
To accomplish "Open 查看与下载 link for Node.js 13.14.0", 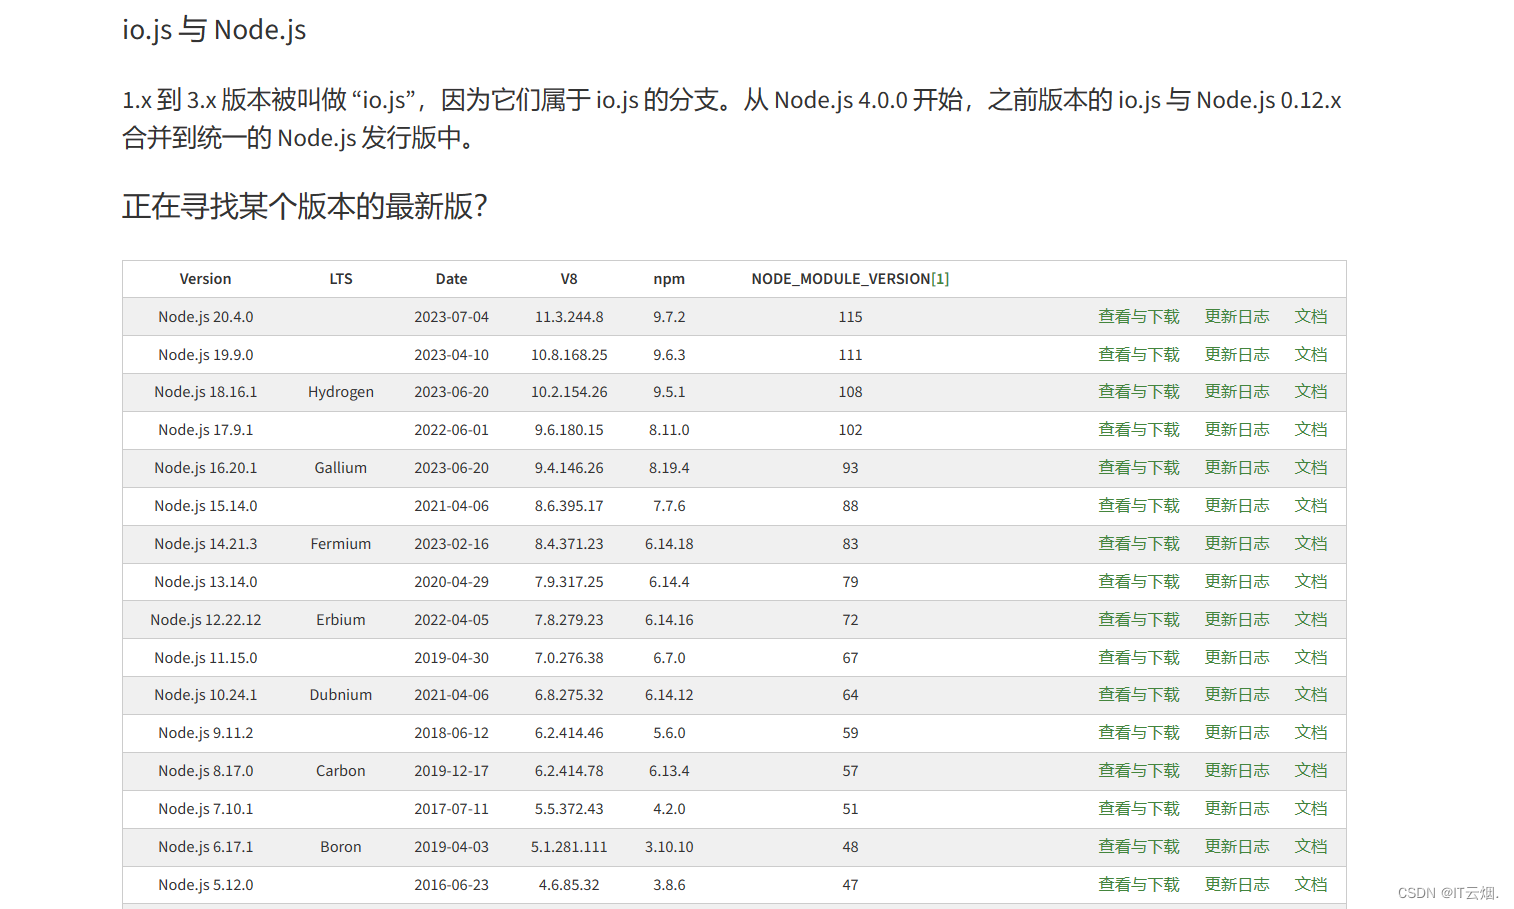I will click(x=1139, y=582).
